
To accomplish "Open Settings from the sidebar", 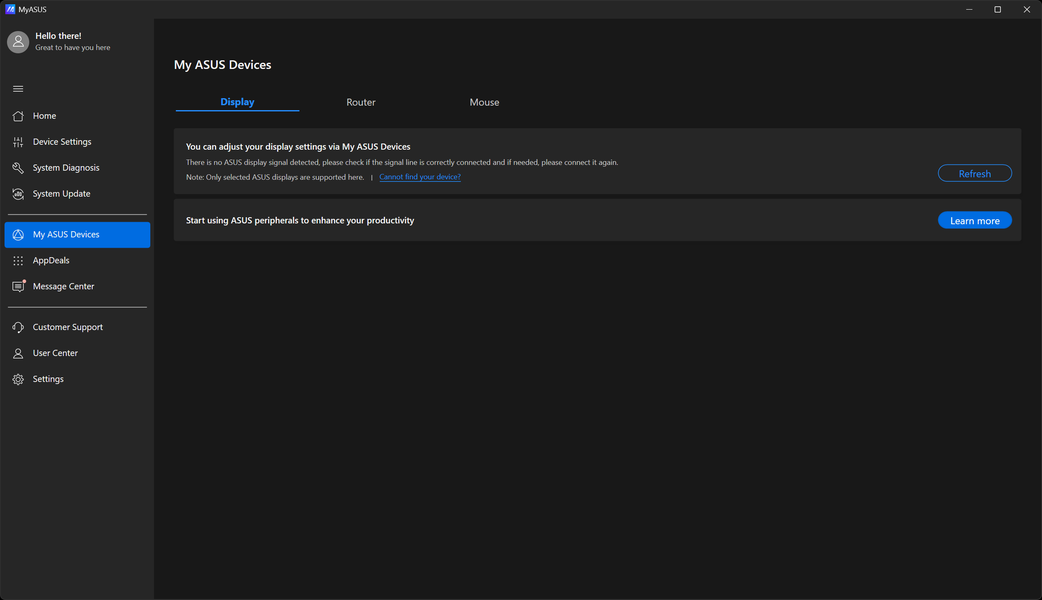I will [x=77, y=379].
